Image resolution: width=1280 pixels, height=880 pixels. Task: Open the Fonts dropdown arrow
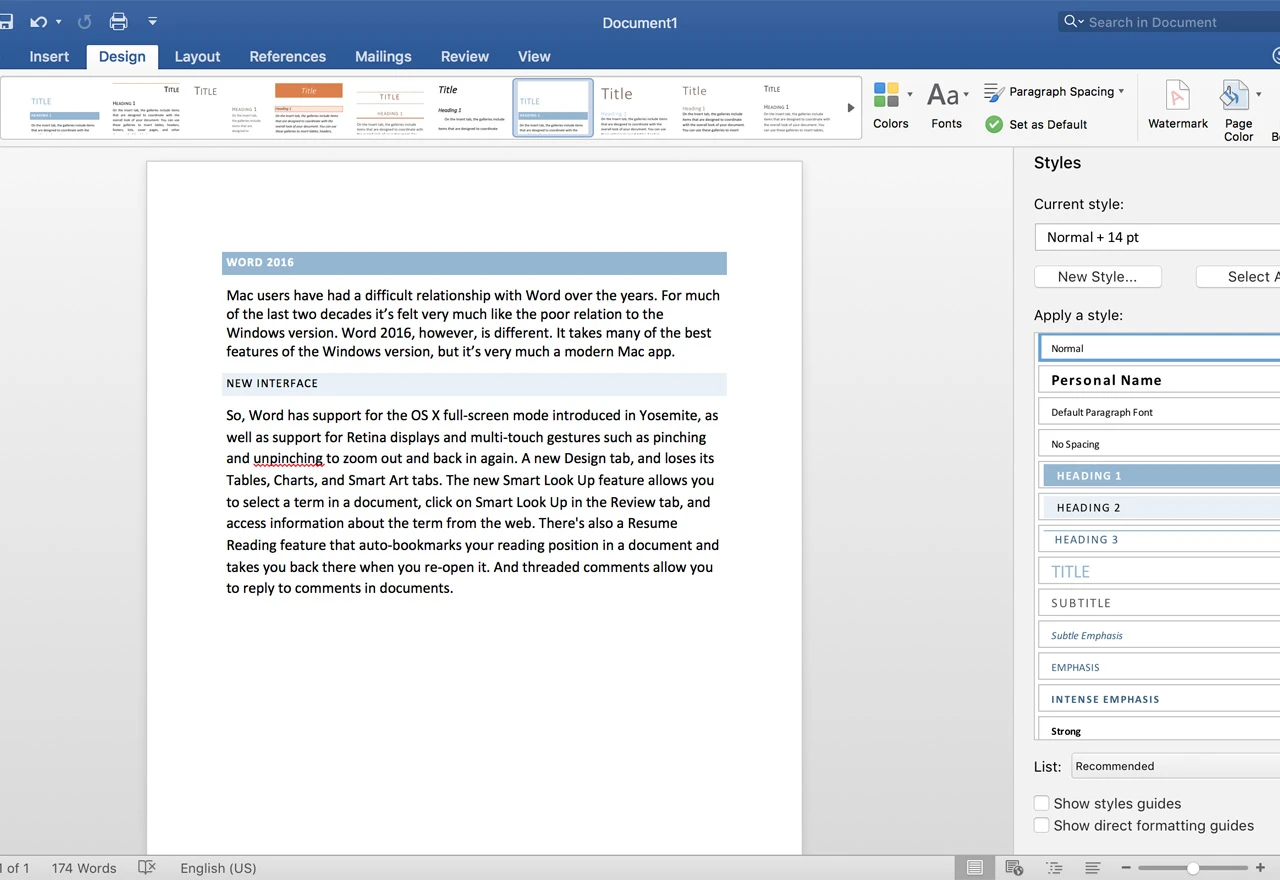point(966,95)
